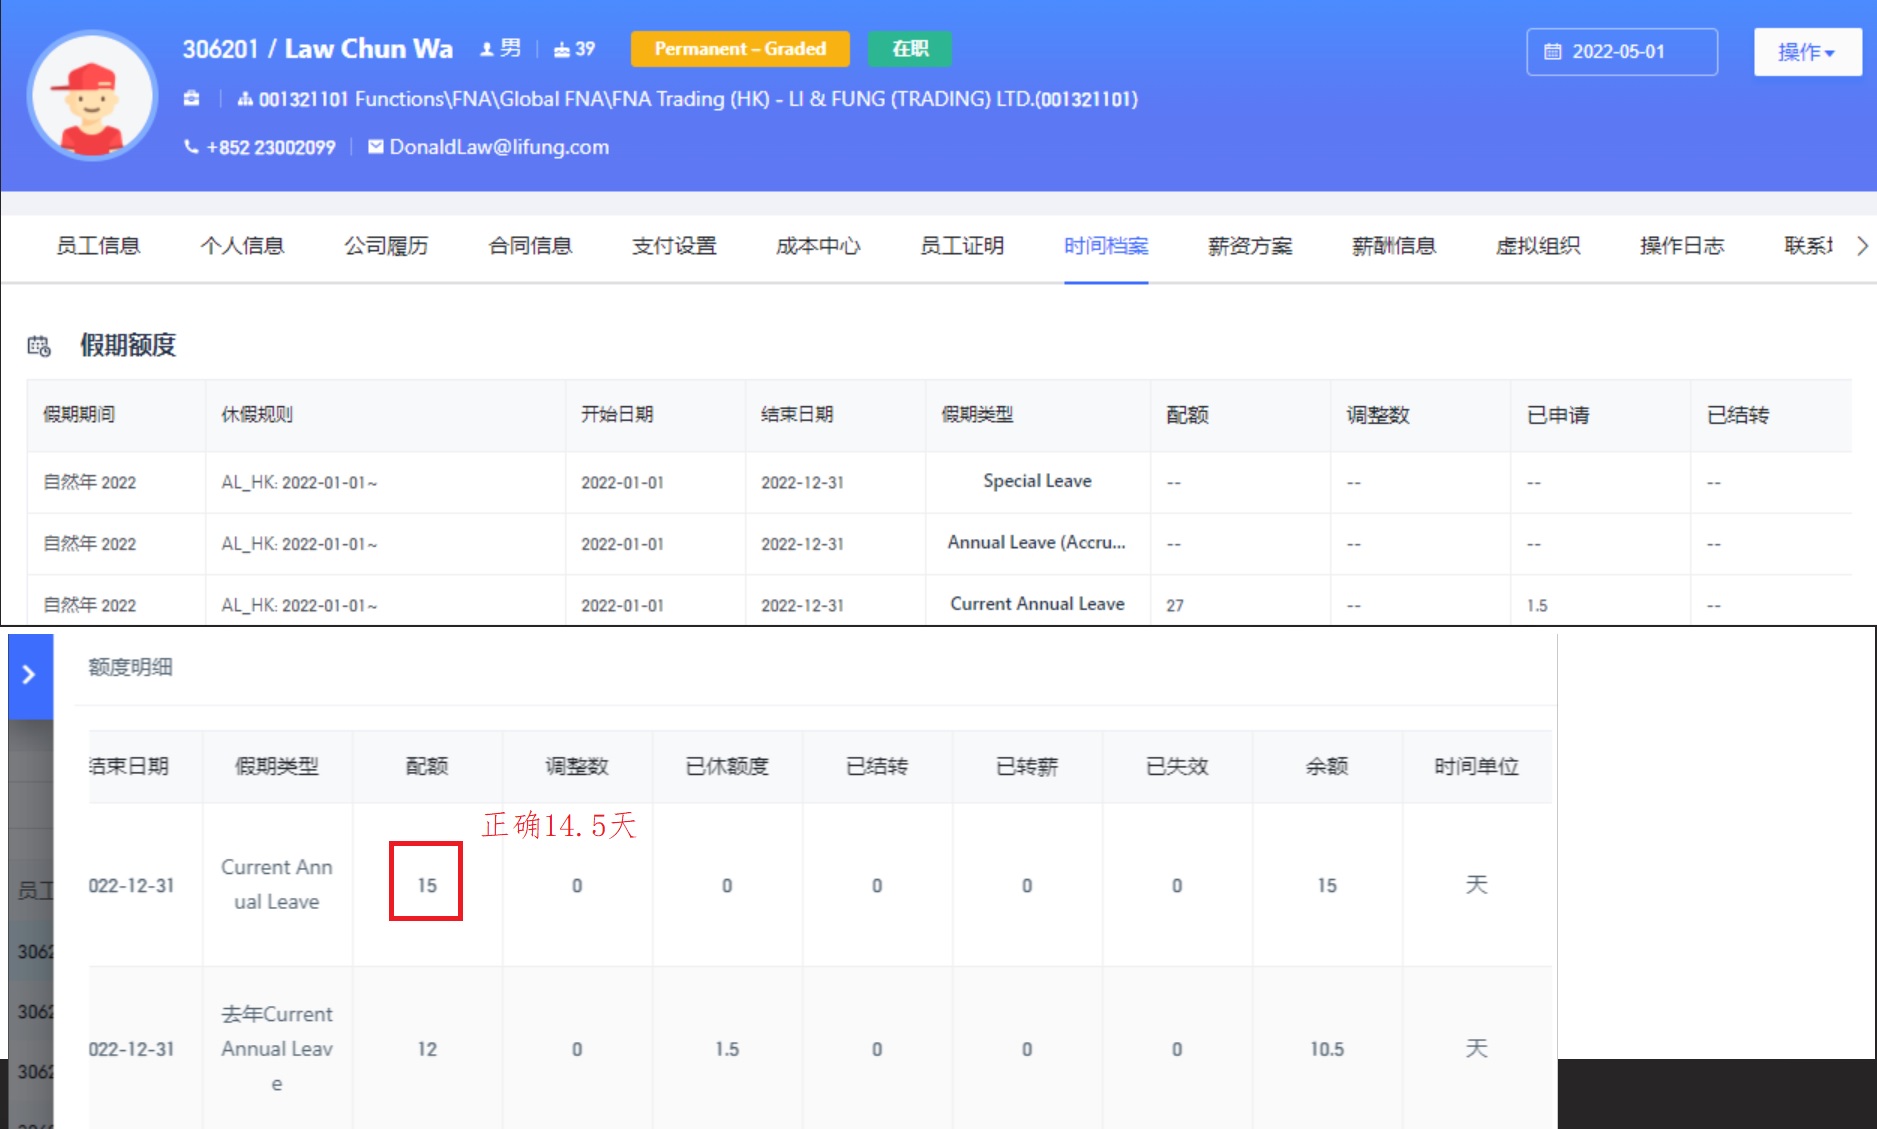Switch to the 员工信息 tab

coord(98,246)
